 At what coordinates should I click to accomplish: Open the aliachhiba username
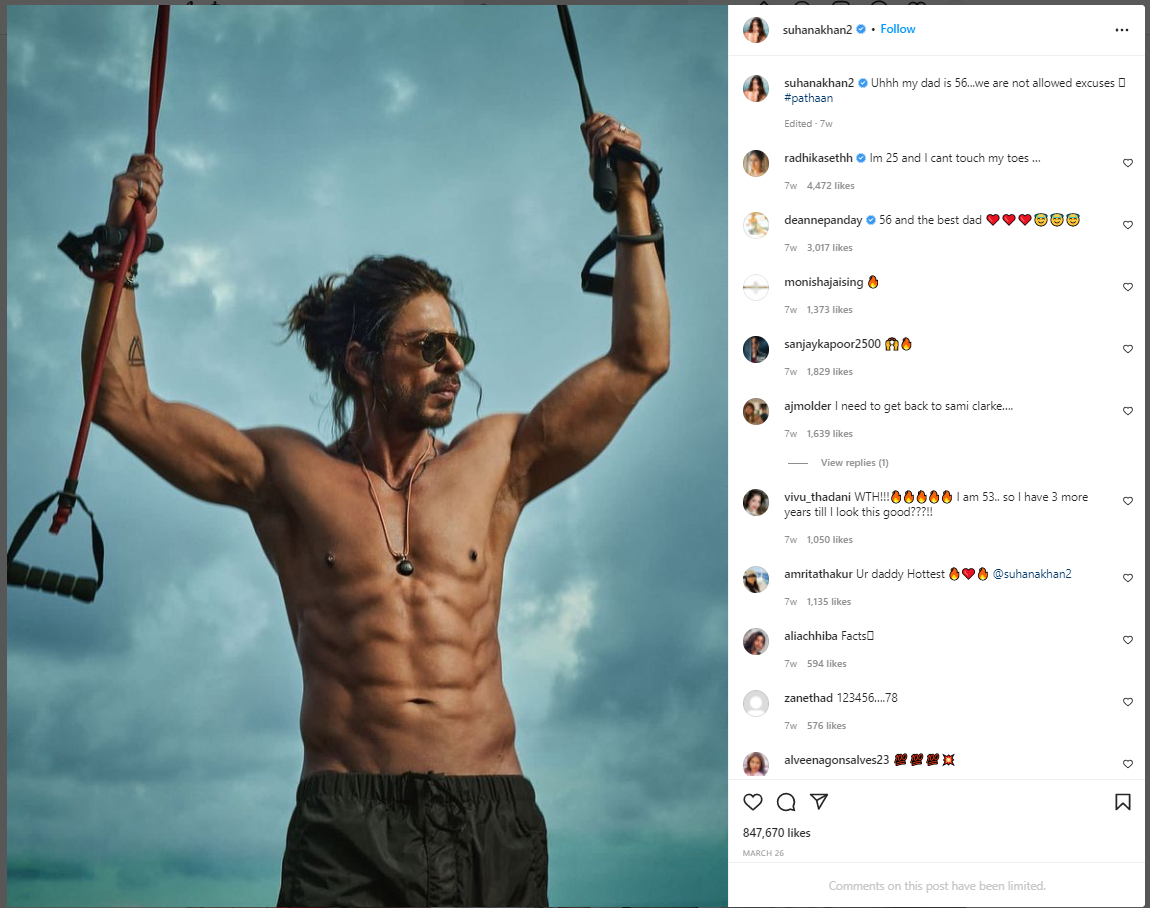[810, 636]
